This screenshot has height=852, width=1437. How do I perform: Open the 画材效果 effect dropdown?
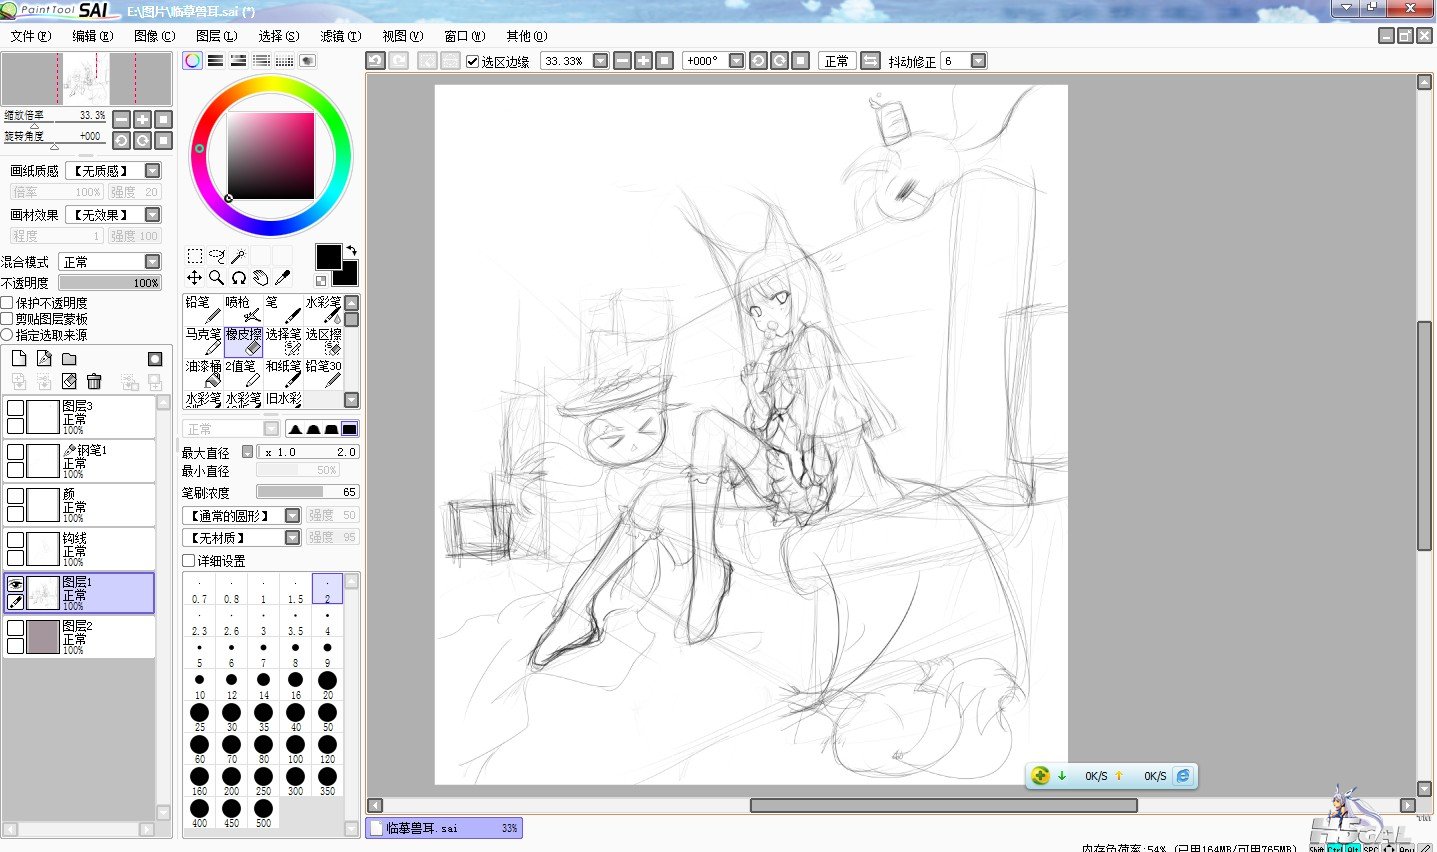coord(153,215)
